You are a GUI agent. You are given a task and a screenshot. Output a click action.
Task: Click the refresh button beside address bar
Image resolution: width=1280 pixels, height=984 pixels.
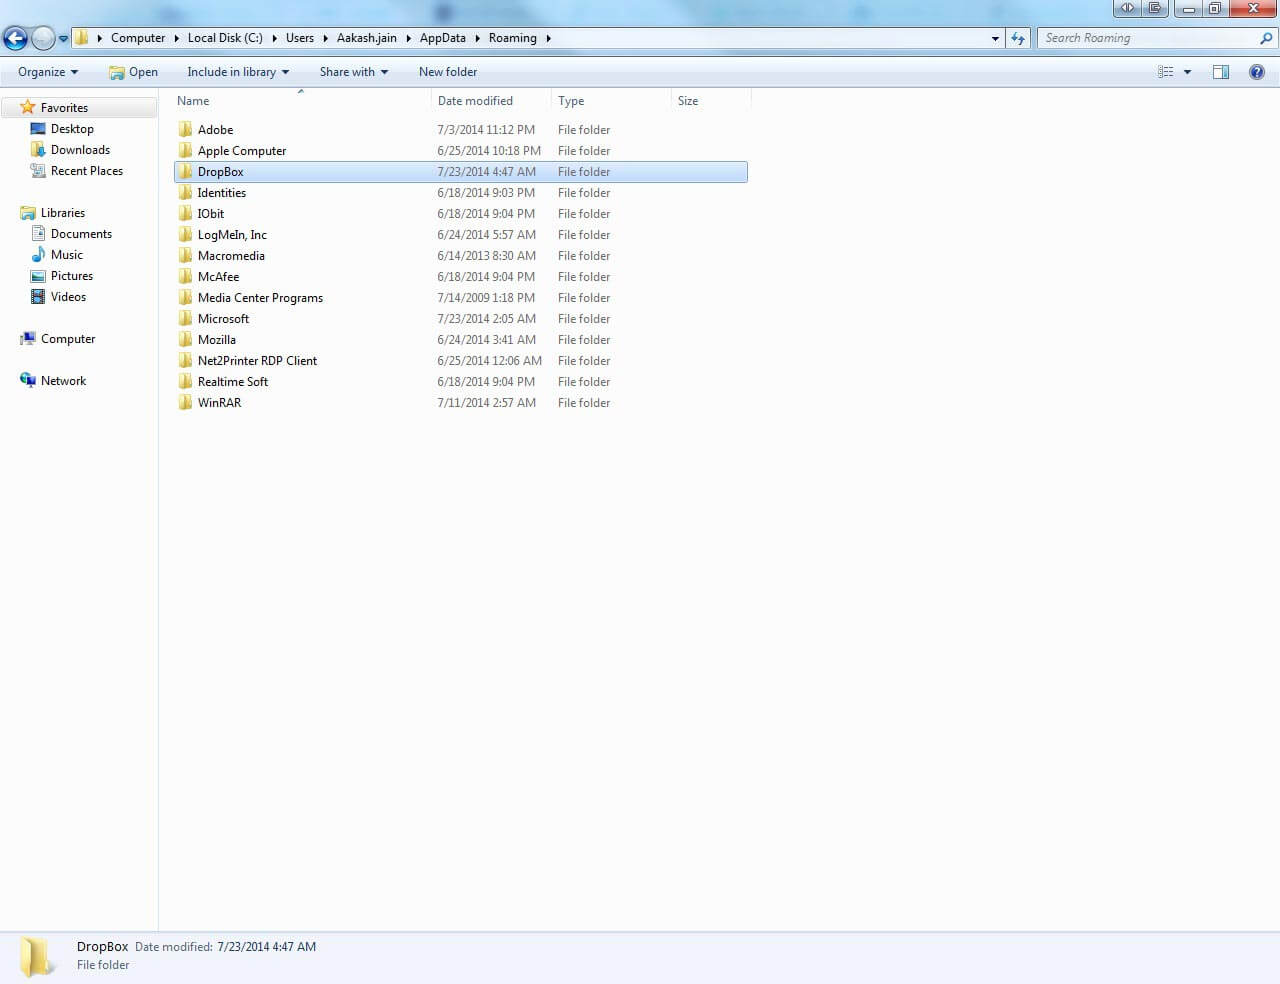click(x=1018, y=38)
